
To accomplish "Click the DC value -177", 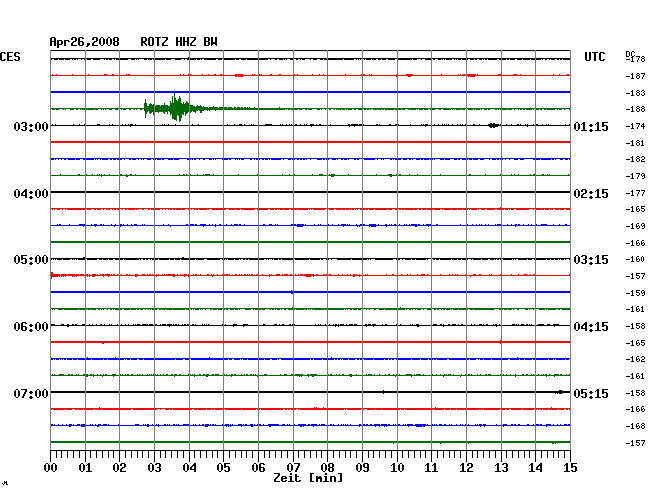I will [x=635, y=193].
